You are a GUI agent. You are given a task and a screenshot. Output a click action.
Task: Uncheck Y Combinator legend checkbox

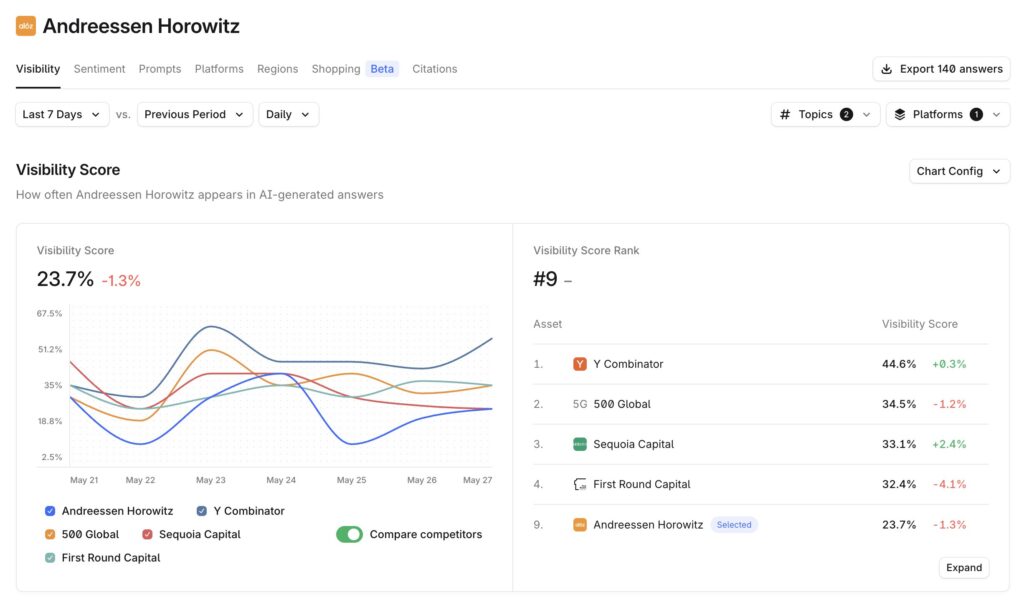pos(202,511)
